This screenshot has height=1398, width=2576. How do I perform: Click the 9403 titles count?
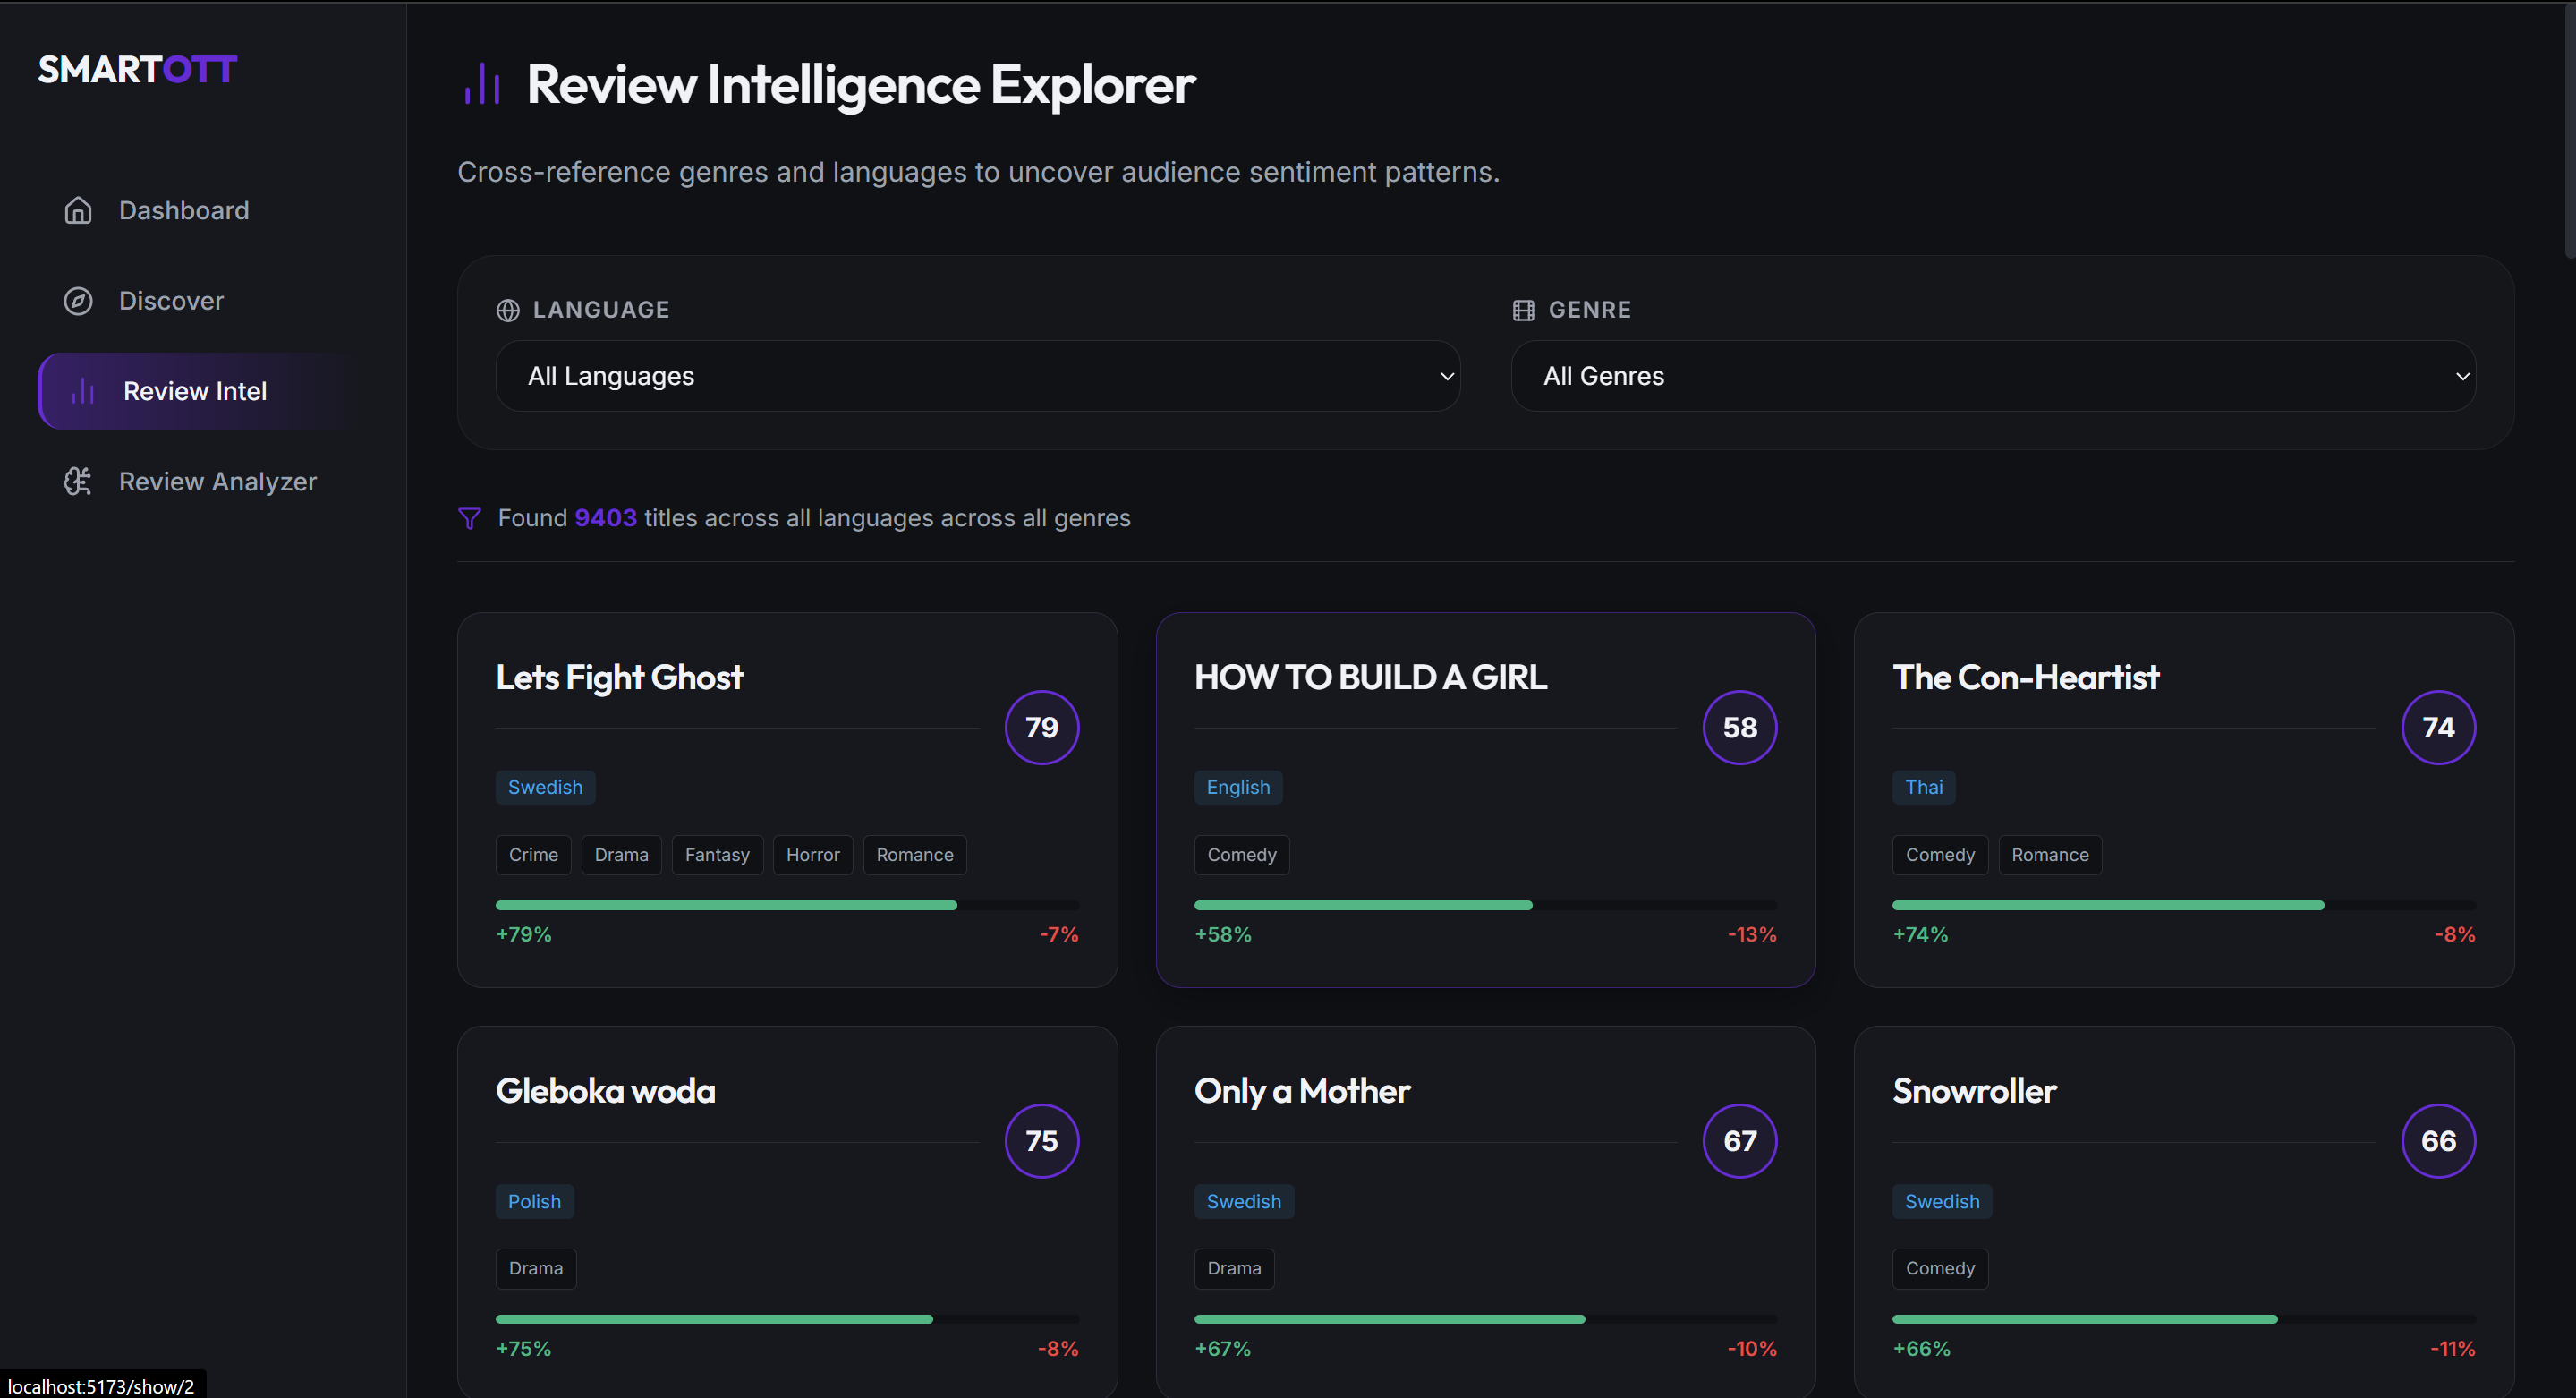pyautogui.click(x=605, y=518)
